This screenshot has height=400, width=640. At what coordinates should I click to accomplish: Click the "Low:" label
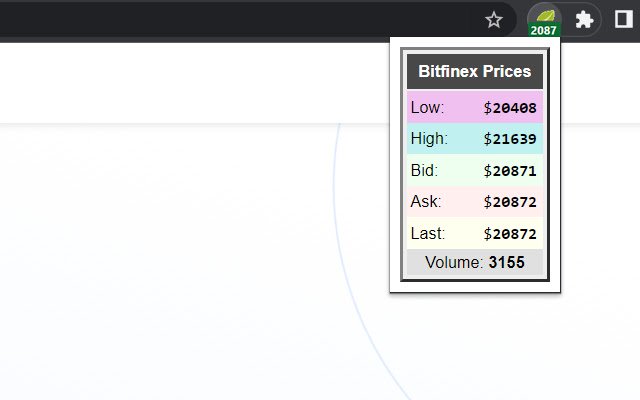[x=427, y=108]
